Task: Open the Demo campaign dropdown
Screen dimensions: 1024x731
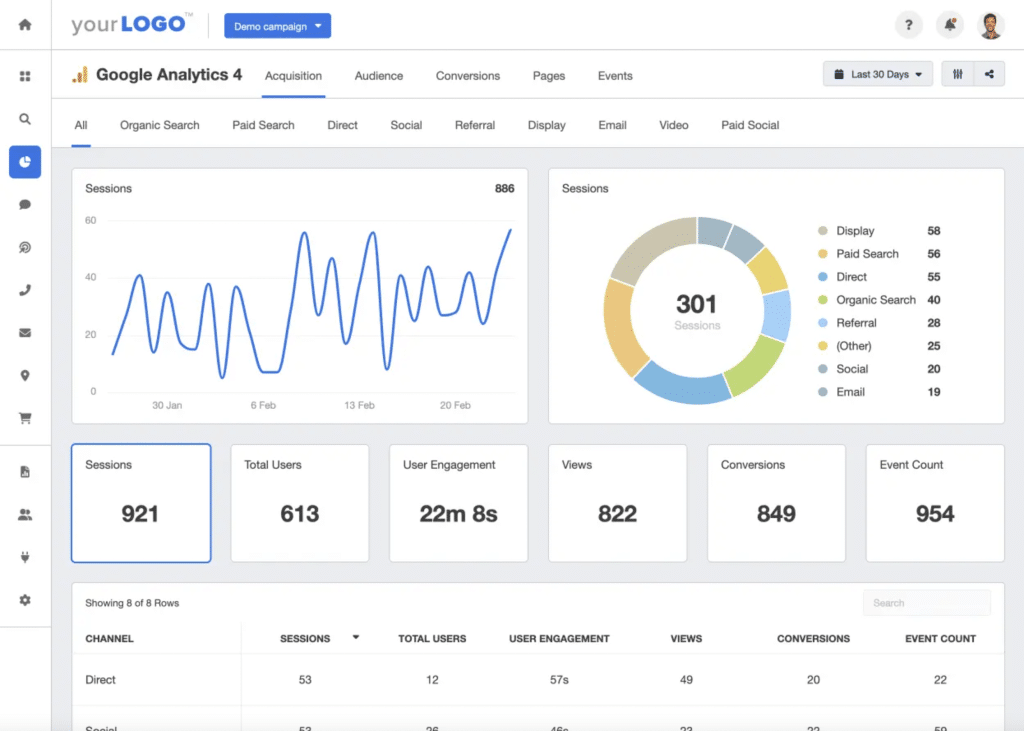Action: pyautogui.click(x=277, y=25)
